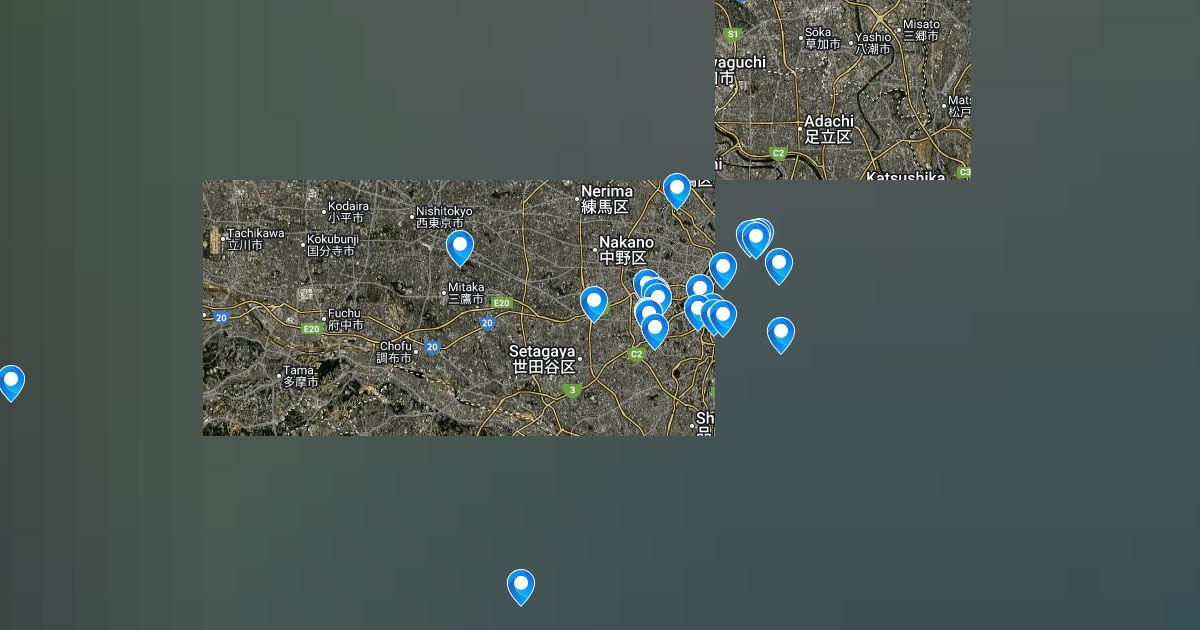The width and height of the screenshot is (1200, 630).
Task: Click the isolated pin at the bottom of the map
Action: [521, 586]
